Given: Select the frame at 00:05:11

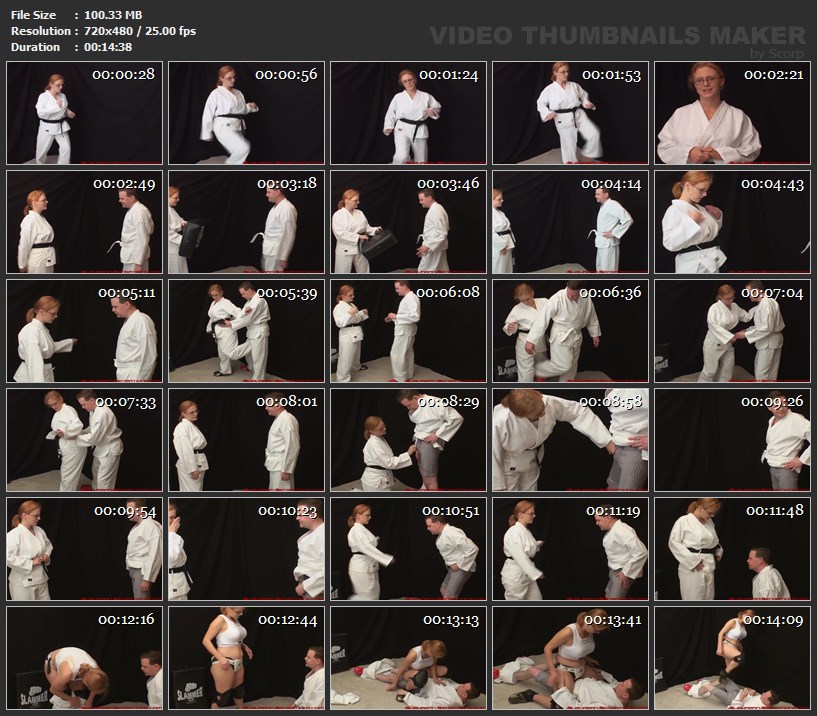Looking at the screenshot, I should tap(84, 331).
